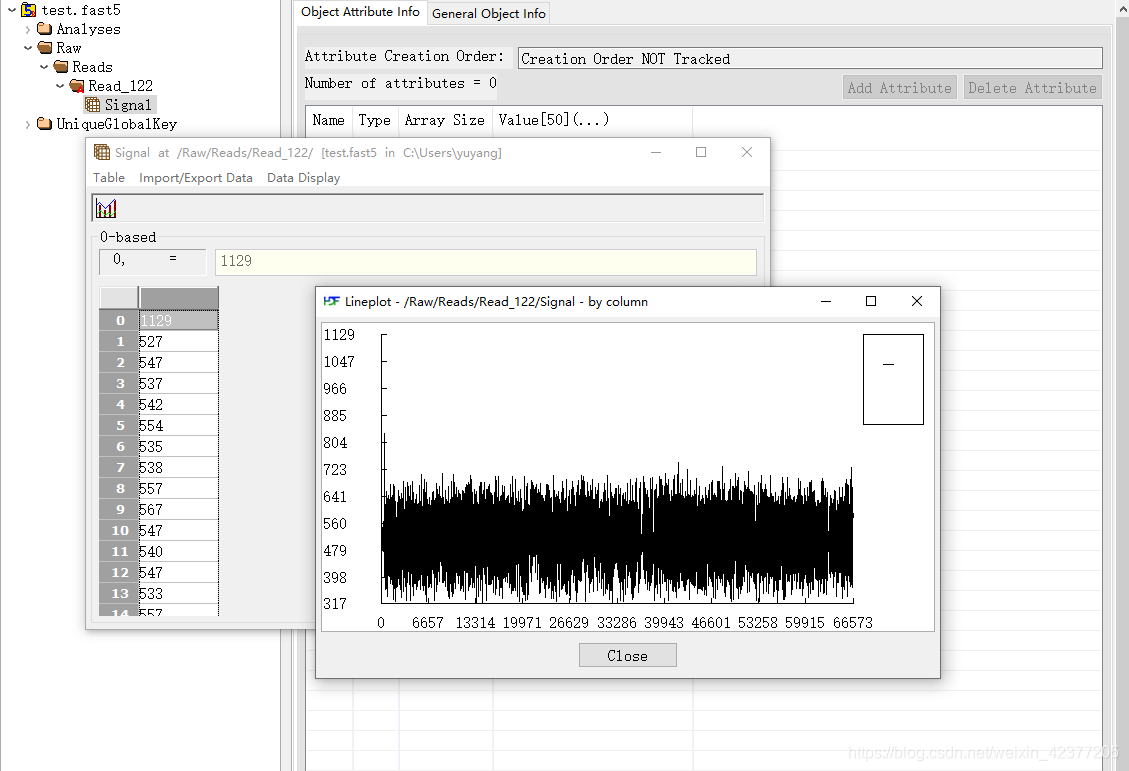
Task: Select the table cell with value 542
Action: (x=179, y=405)
